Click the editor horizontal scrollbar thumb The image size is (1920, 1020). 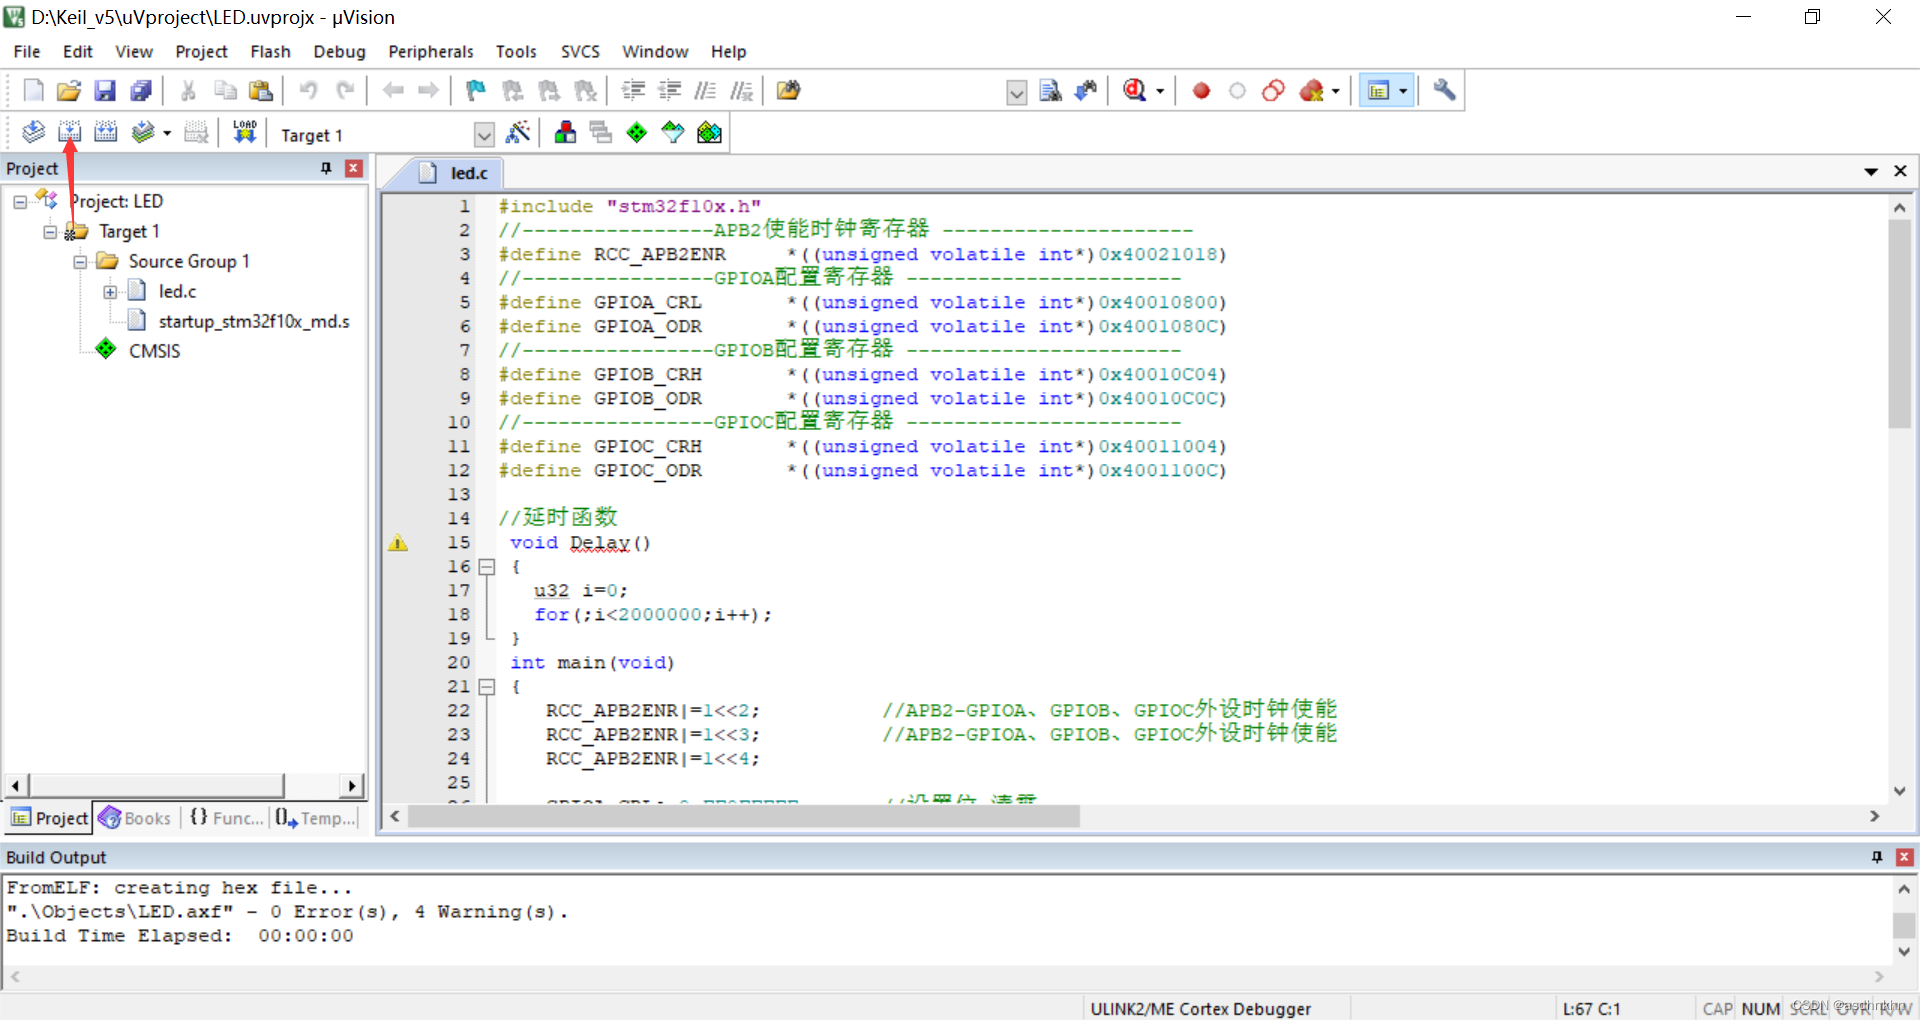tap(744, 816)
